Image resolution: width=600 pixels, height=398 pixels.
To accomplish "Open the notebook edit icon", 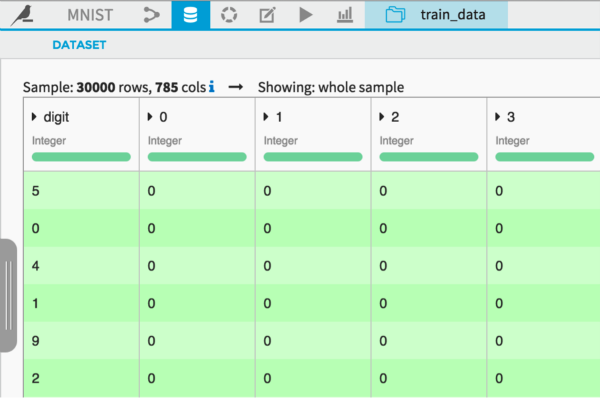I will [x=267, y=15].
